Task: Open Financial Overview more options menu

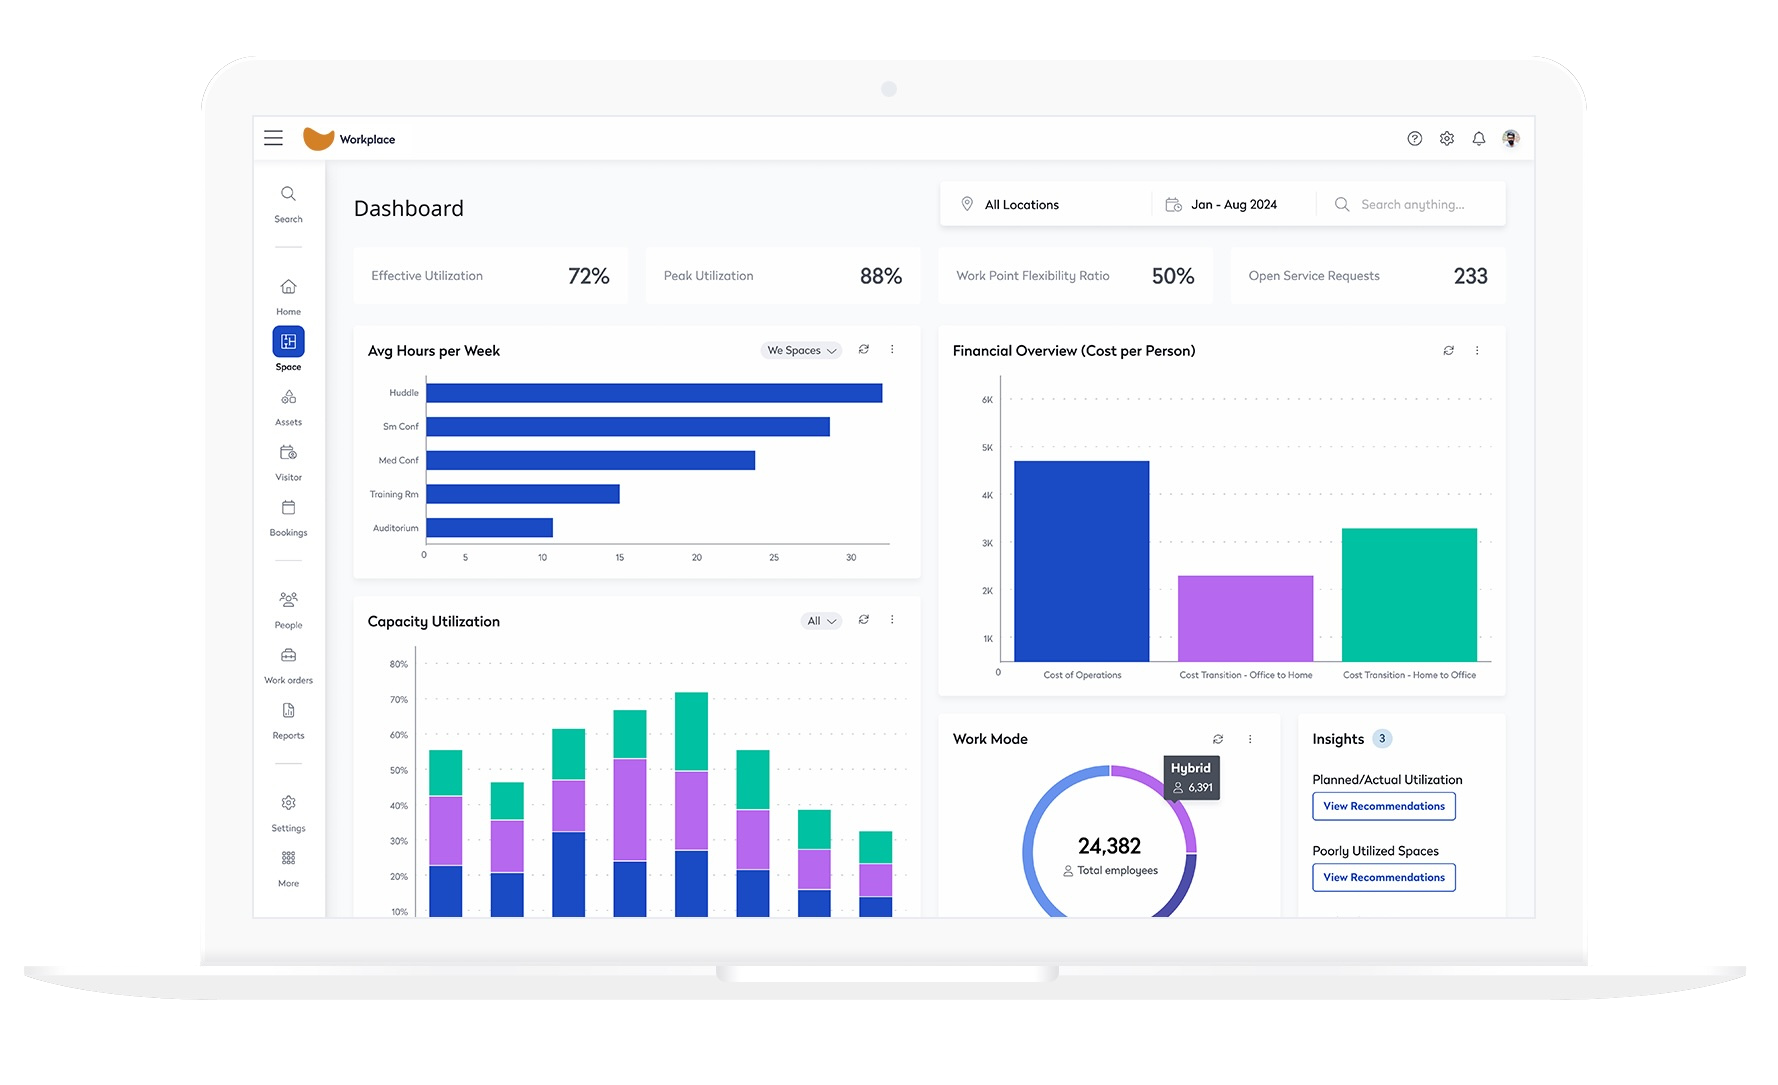Action: pyautogui.click(x=1477, y=351)
